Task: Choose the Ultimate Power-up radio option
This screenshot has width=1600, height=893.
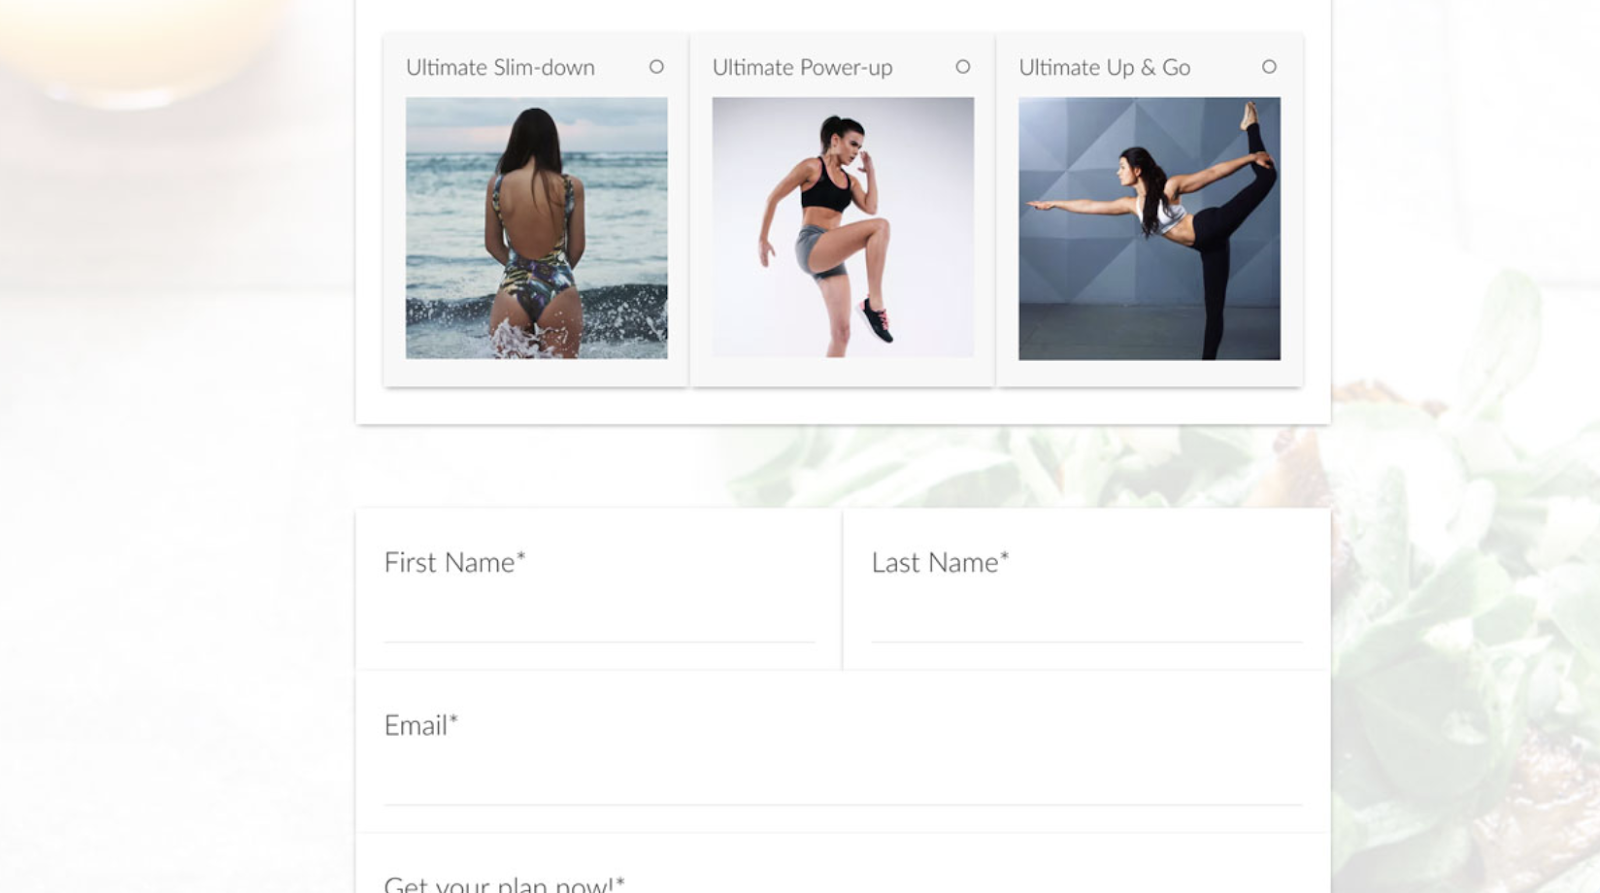Action: tap(962, 67)
